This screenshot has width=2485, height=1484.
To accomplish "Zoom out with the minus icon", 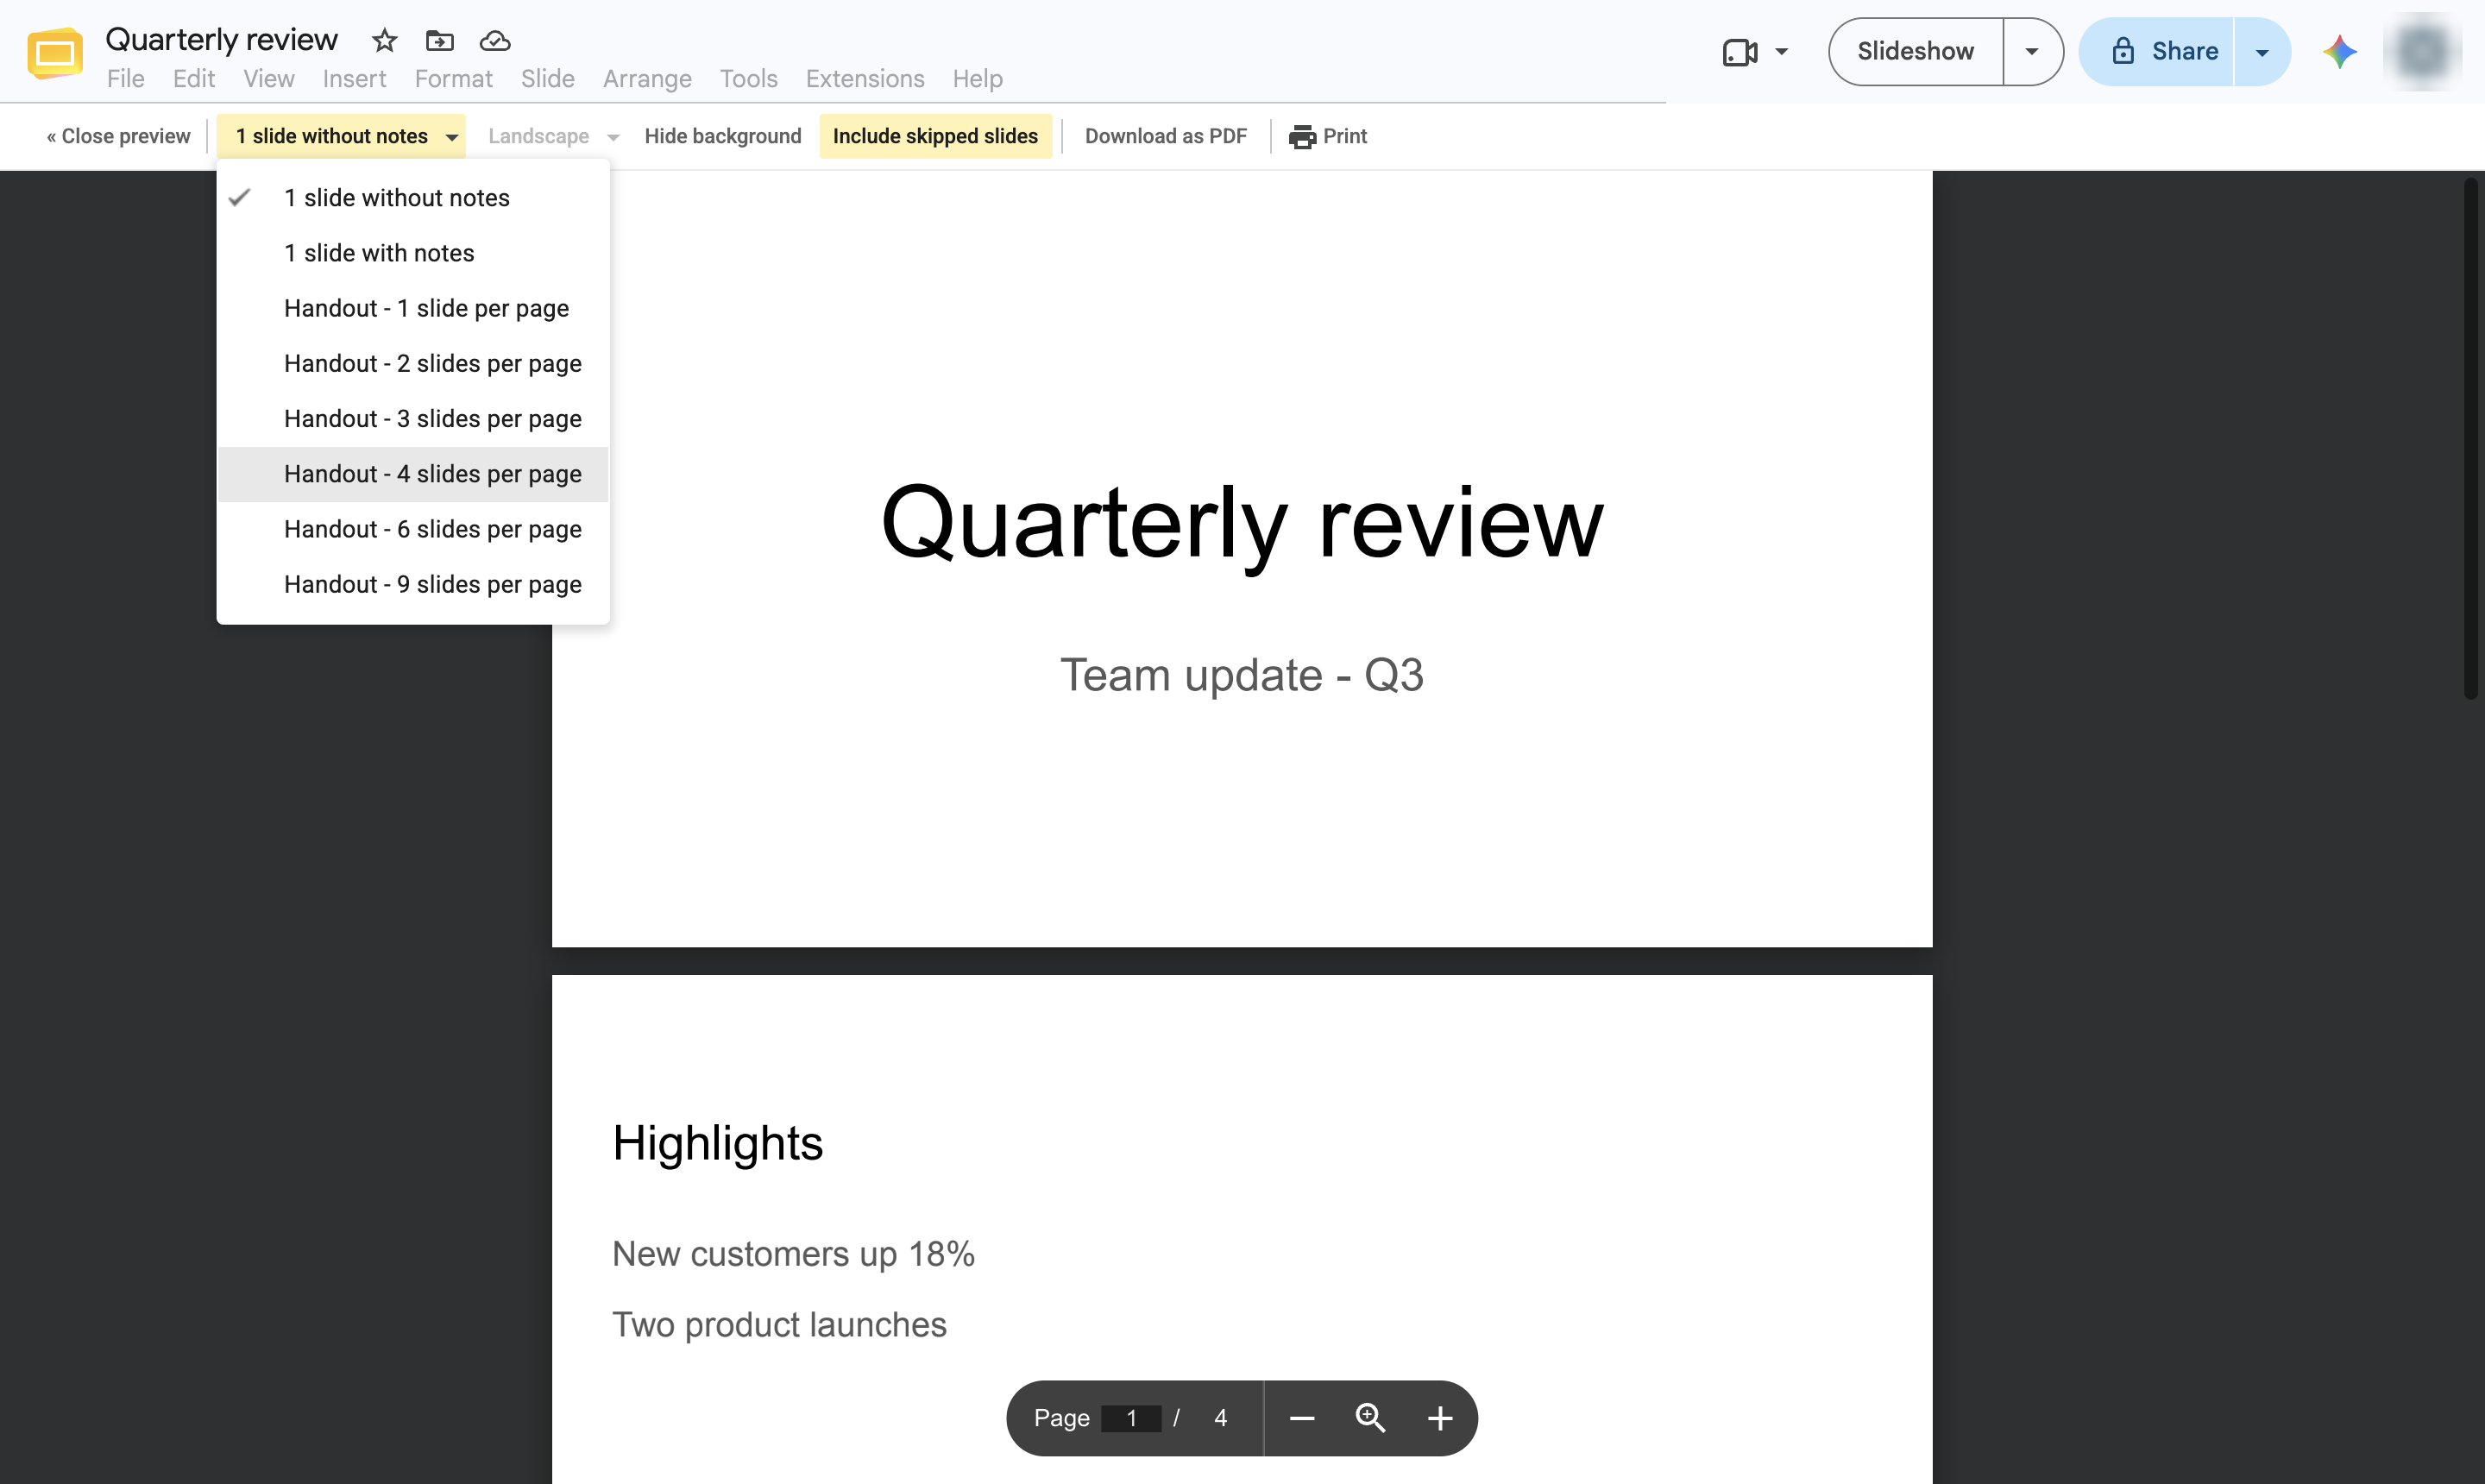I will [x=1301, y=1418].
